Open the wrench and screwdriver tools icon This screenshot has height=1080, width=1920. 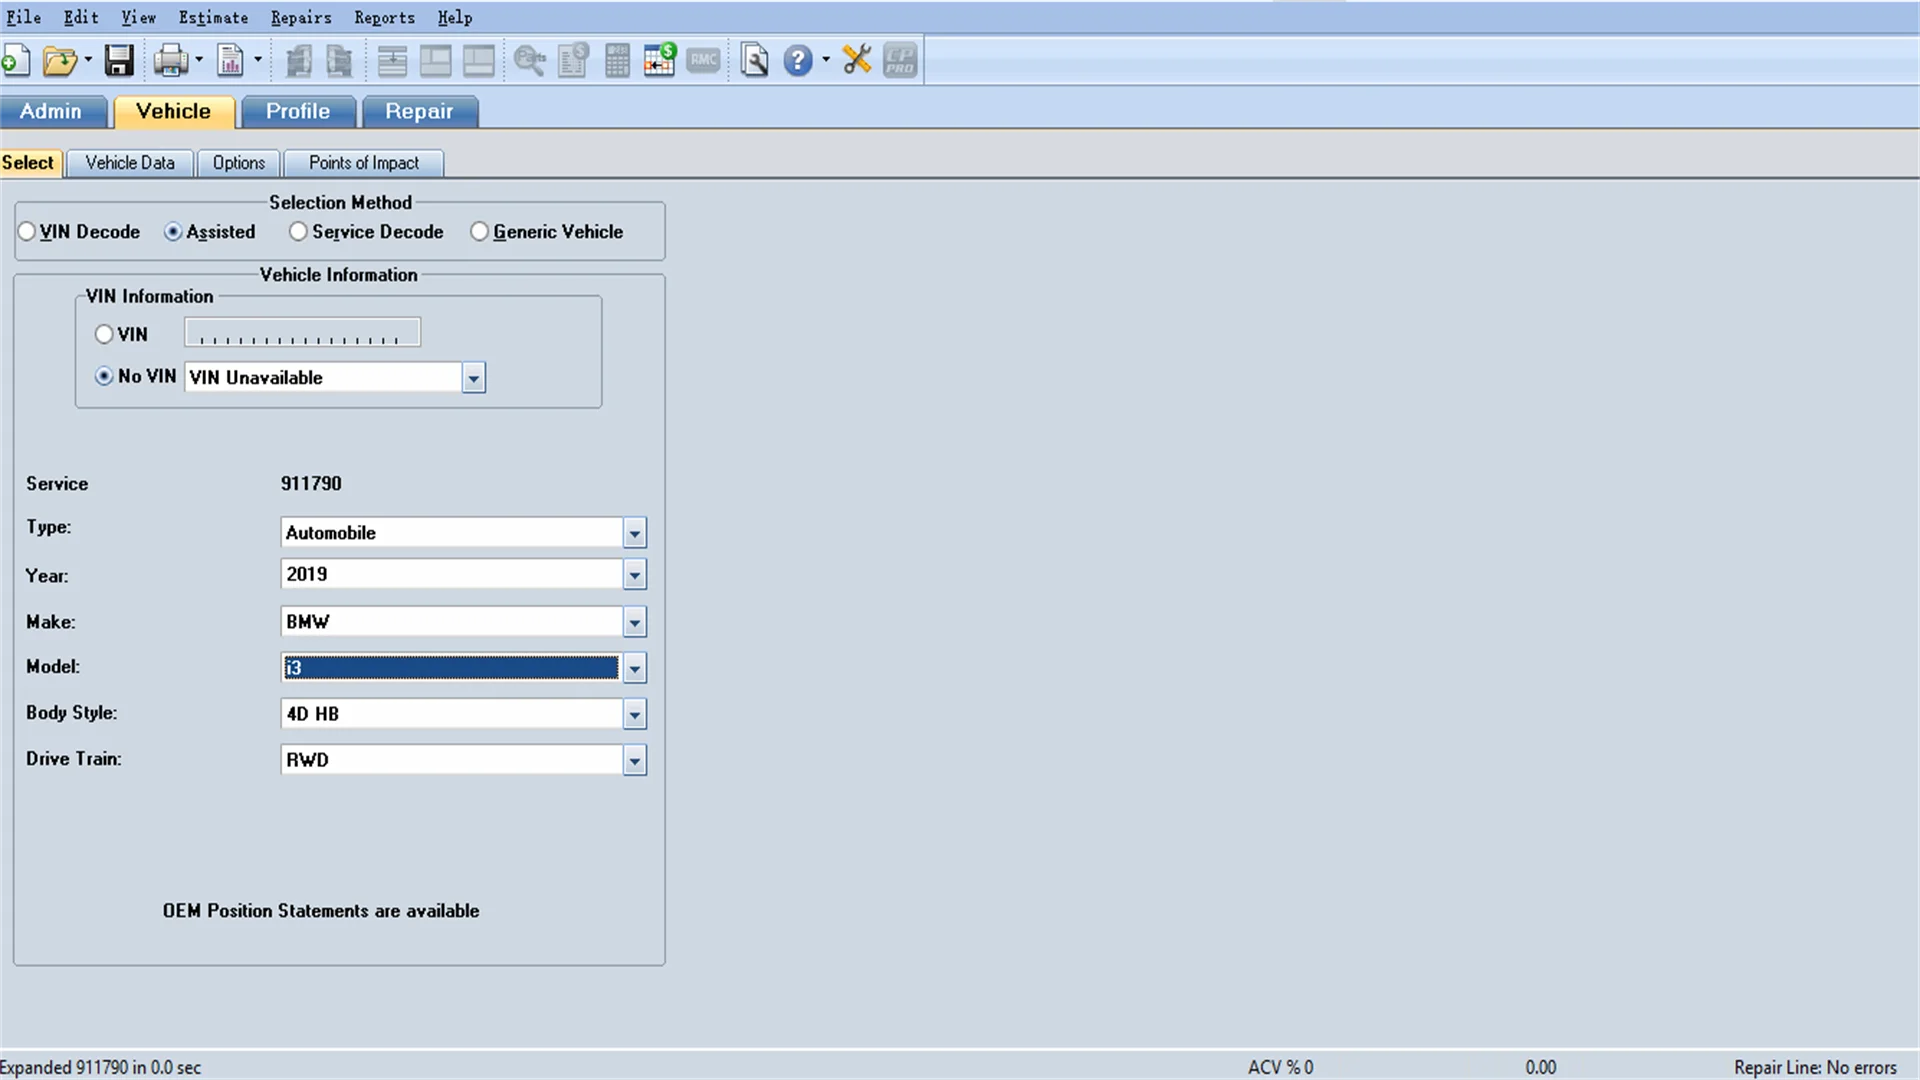[x=857, y=60]
